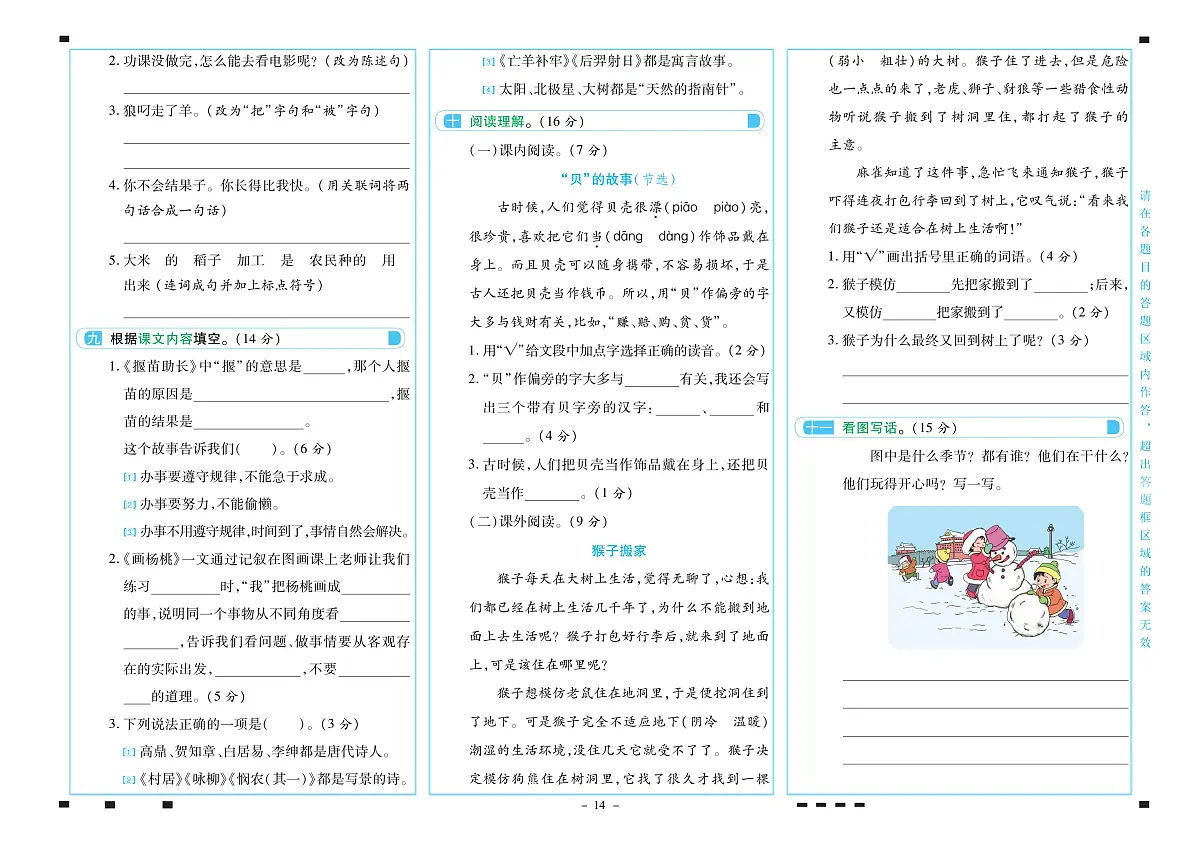Click the blue square icon ending the 阅读理解 header
Image resolution: width=1200 pixels, height=856 pixels.
pyautogui.click(x=756, y=121)
